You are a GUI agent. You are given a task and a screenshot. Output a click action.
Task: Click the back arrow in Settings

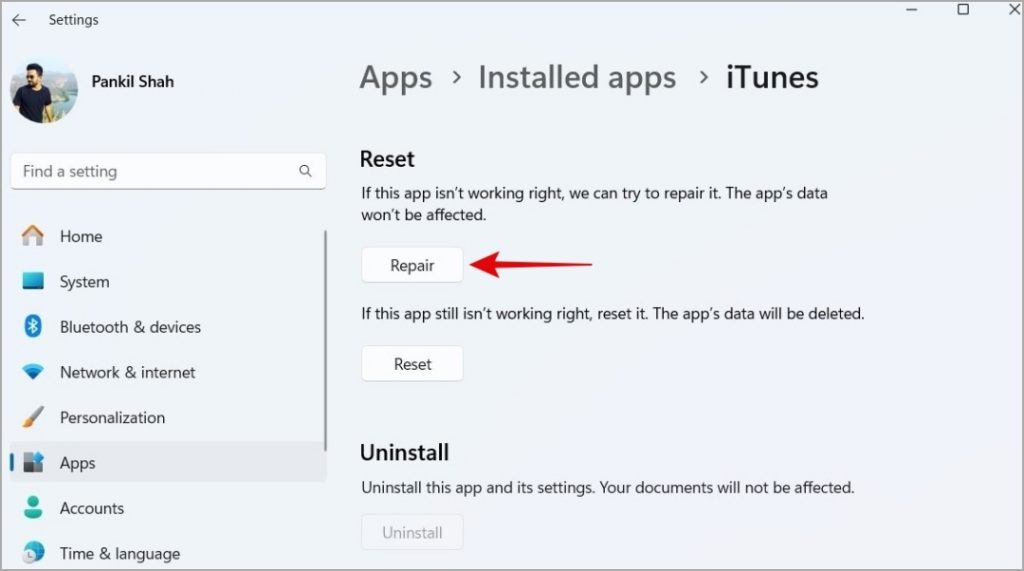(19, 20)
